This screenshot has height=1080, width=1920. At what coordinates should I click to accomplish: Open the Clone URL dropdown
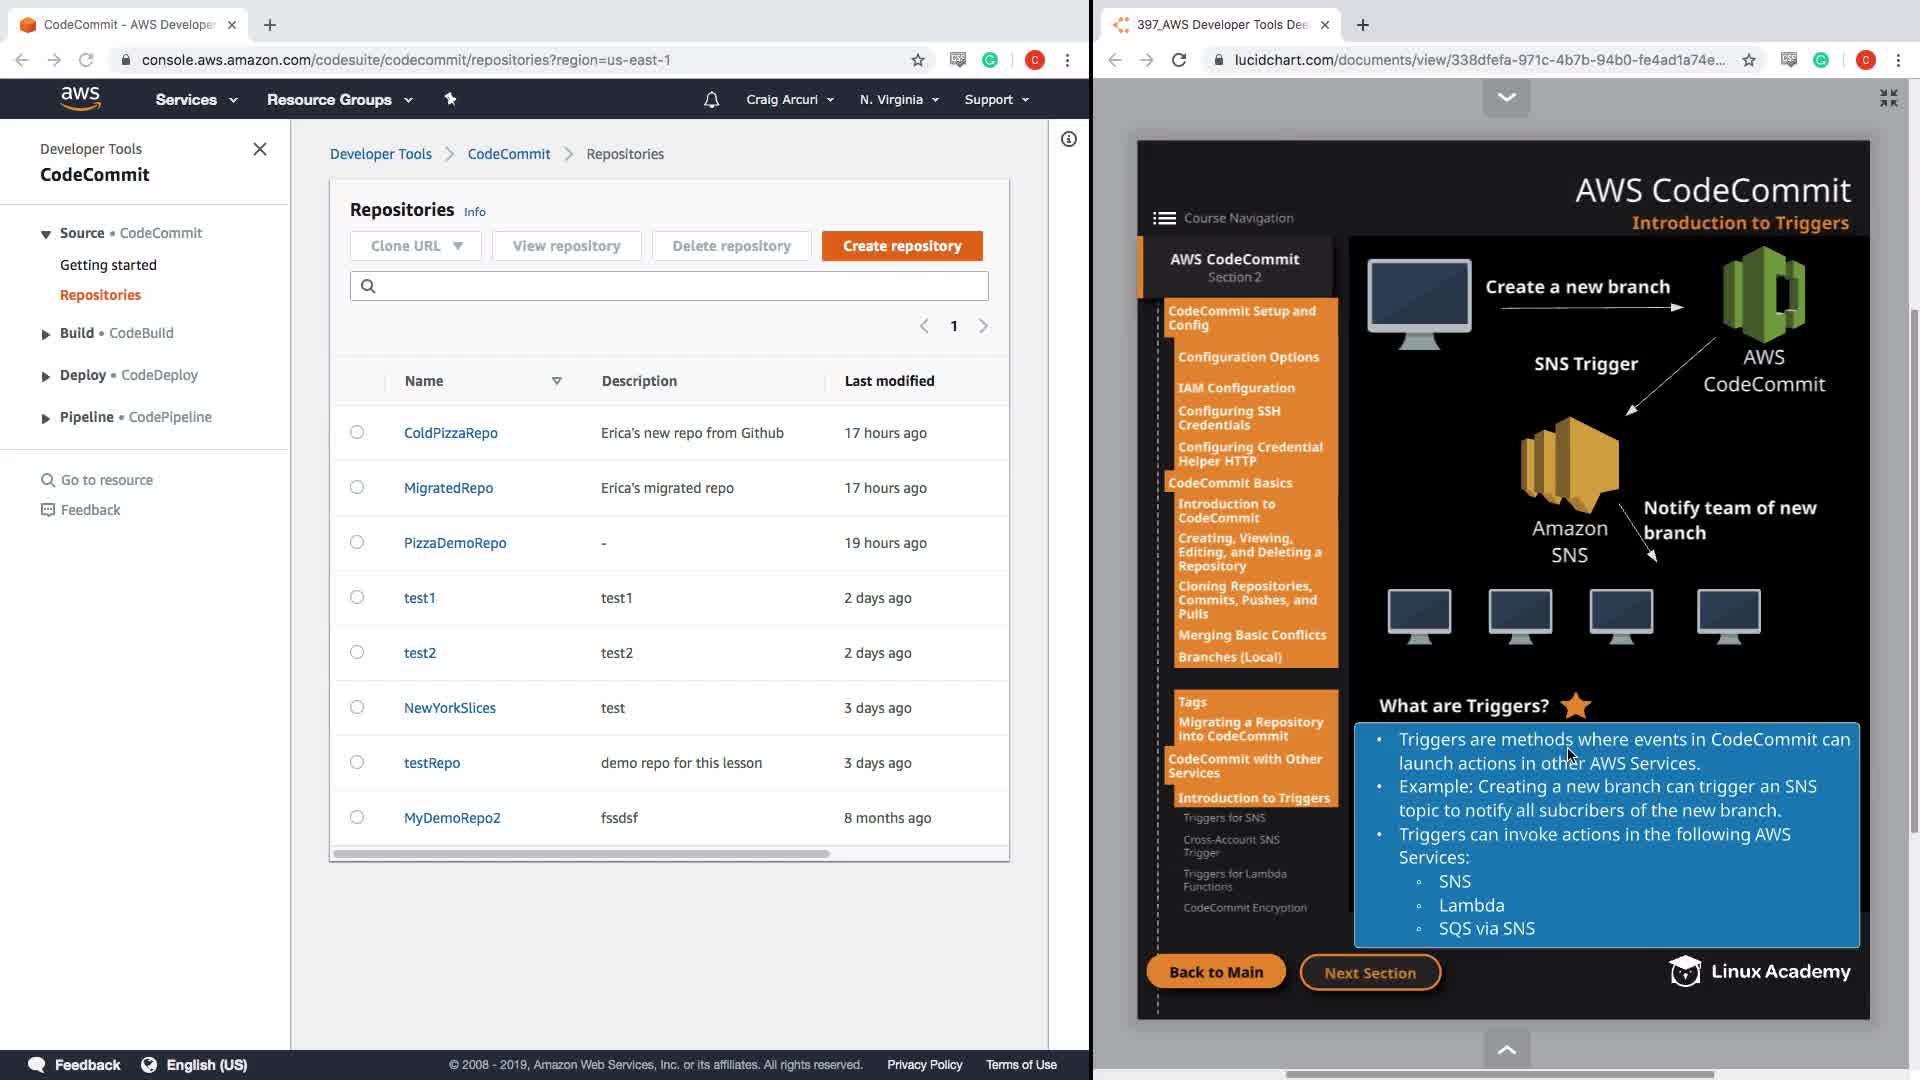pyautogui.click(x=416, y=246)
